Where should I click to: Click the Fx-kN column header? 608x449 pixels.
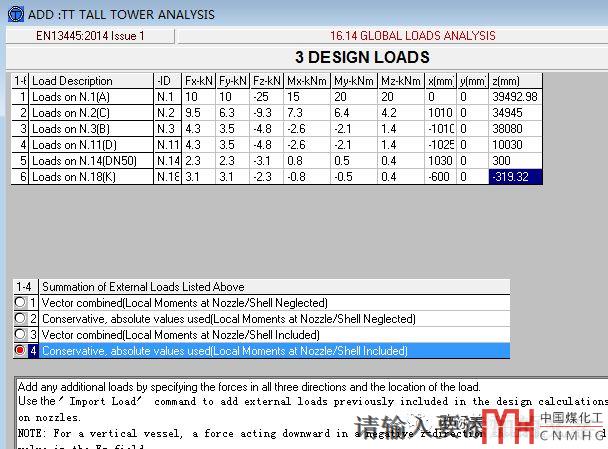[x=199, y=81]
